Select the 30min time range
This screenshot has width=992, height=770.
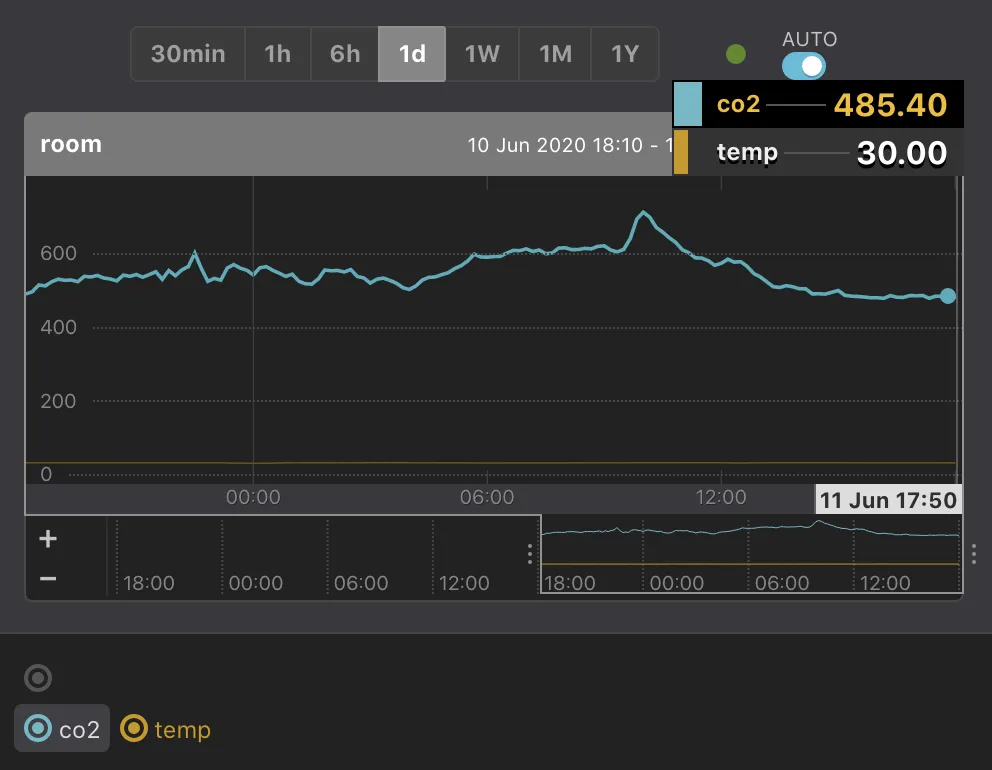pos(188,54)
